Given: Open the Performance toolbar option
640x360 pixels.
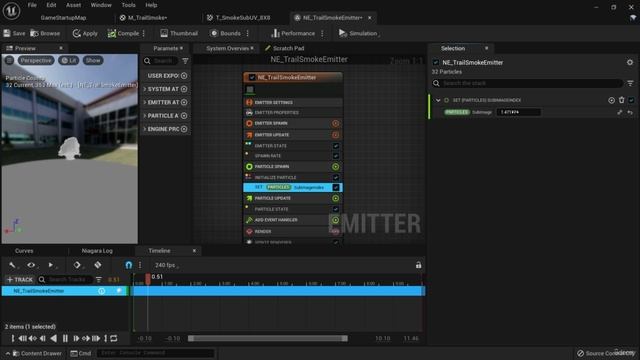Looking at the screenshot, I should click(x=293, y=33).
